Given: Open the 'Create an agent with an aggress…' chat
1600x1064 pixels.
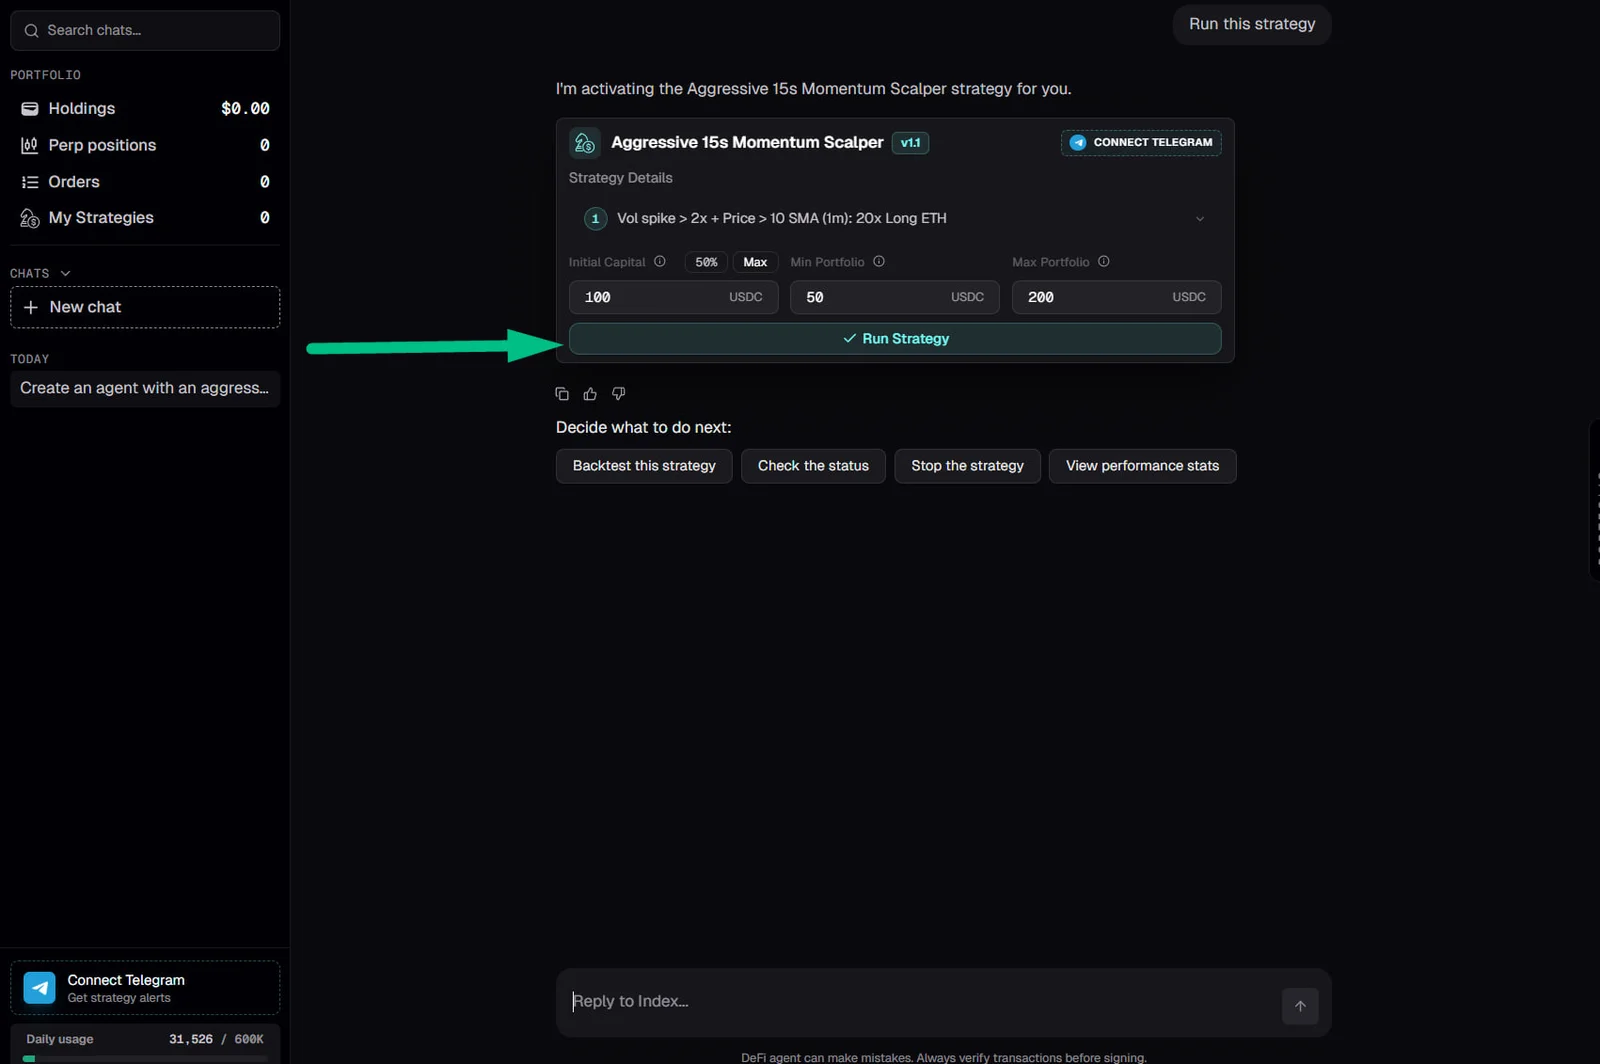Looking at the screenshot, I should (145, 388).
